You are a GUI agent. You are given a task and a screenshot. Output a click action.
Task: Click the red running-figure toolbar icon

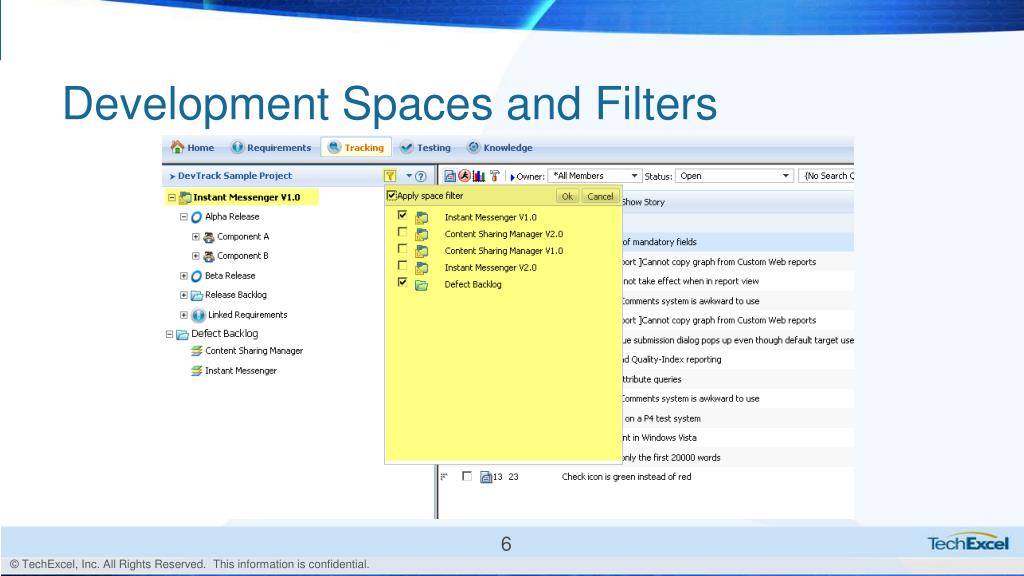click(464, 176)
